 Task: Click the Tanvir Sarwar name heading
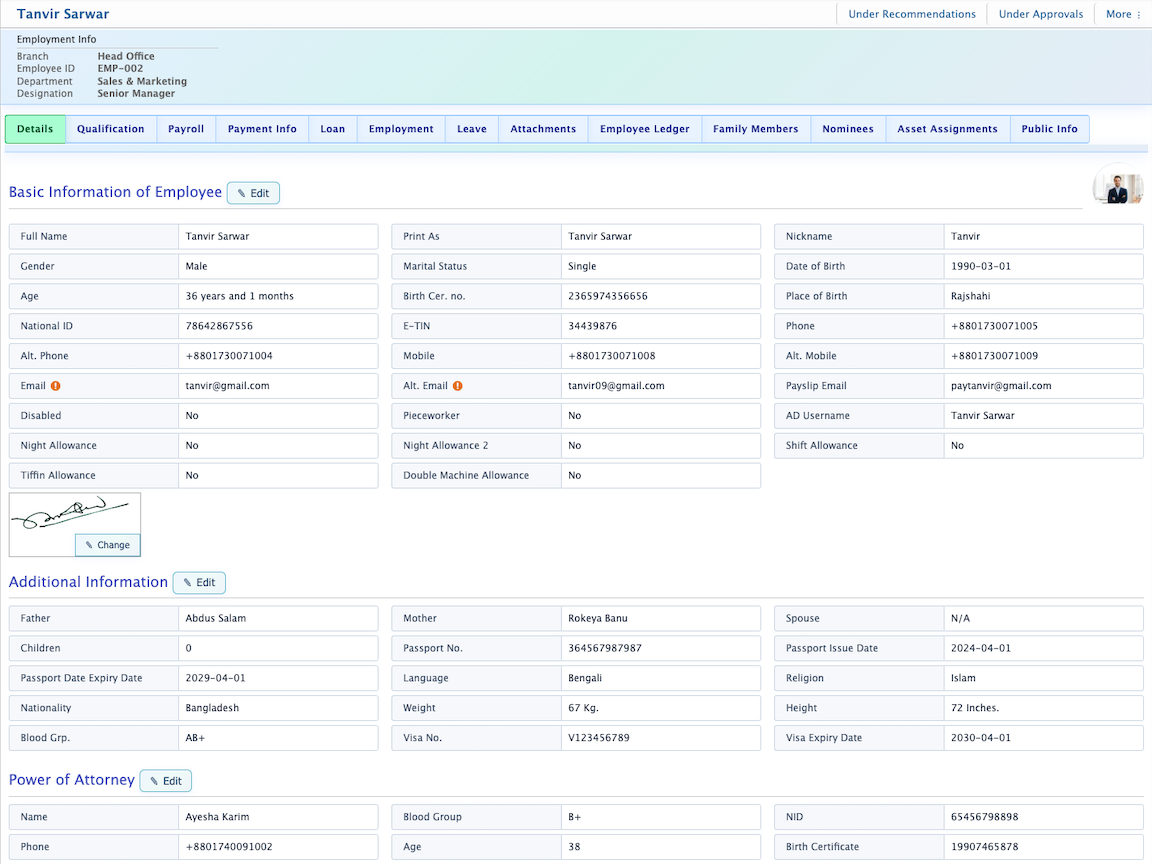(63, 14)
